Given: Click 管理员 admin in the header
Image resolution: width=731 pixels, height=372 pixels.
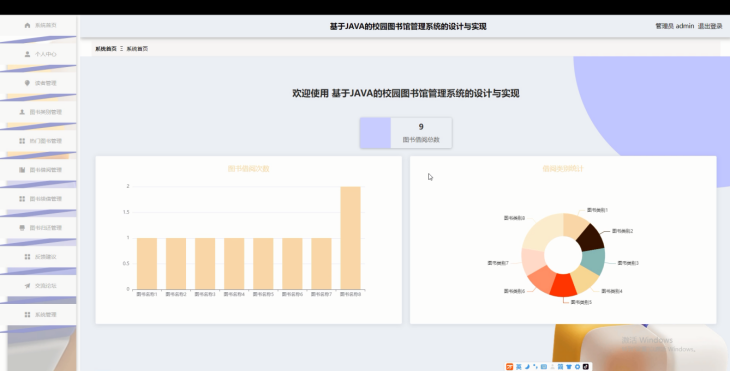Looking at the screenshot, I should (x=675, y=26).
